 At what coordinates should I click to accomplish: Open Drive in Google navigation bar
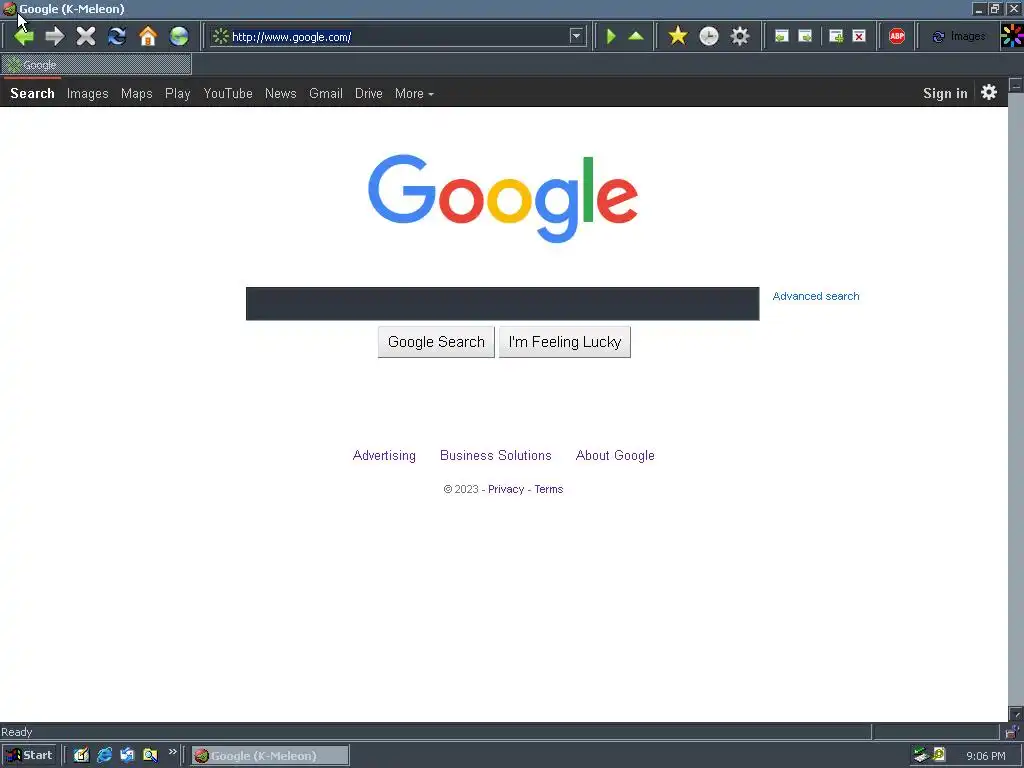[x=369, y=93]
